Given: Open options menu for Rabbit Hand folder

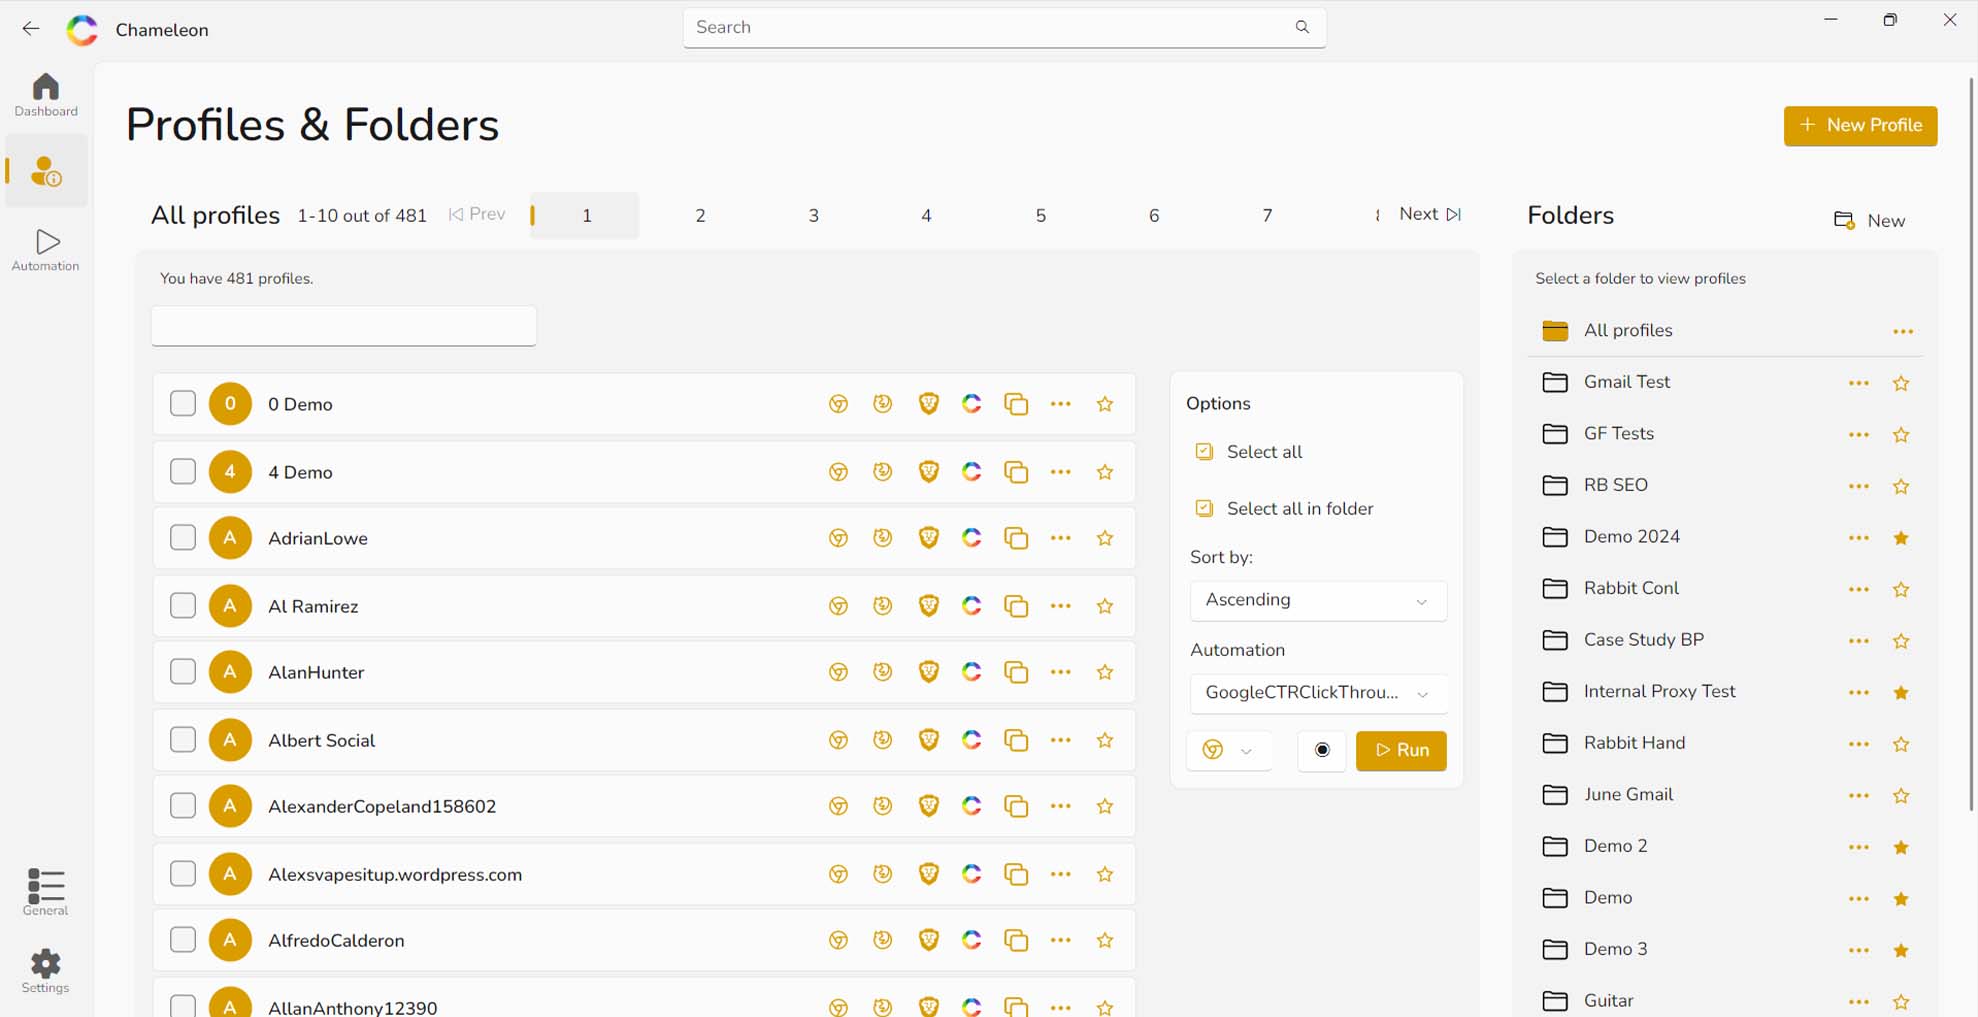Looking at the screenshot, I should (1859, 744).
